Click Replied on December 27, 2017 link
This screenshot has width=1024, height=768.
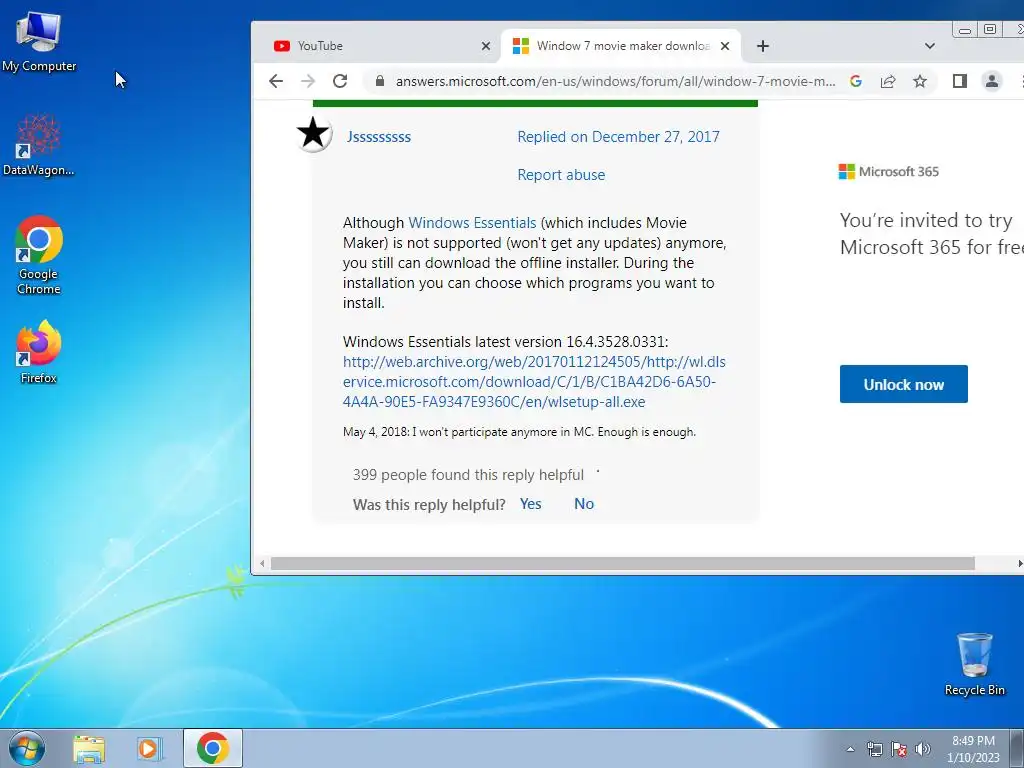pyautogui.click(x=618, y=136)
